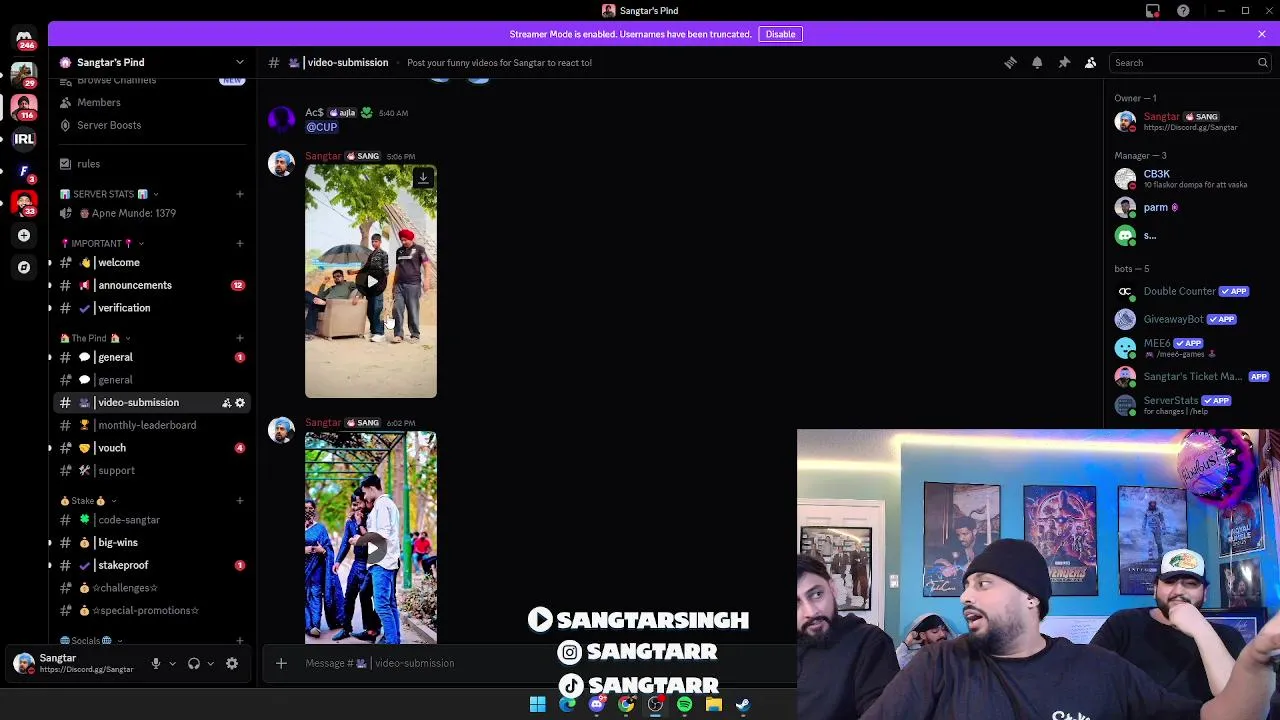Open GiveawayBot bot profile

[x=1190, y=319]
